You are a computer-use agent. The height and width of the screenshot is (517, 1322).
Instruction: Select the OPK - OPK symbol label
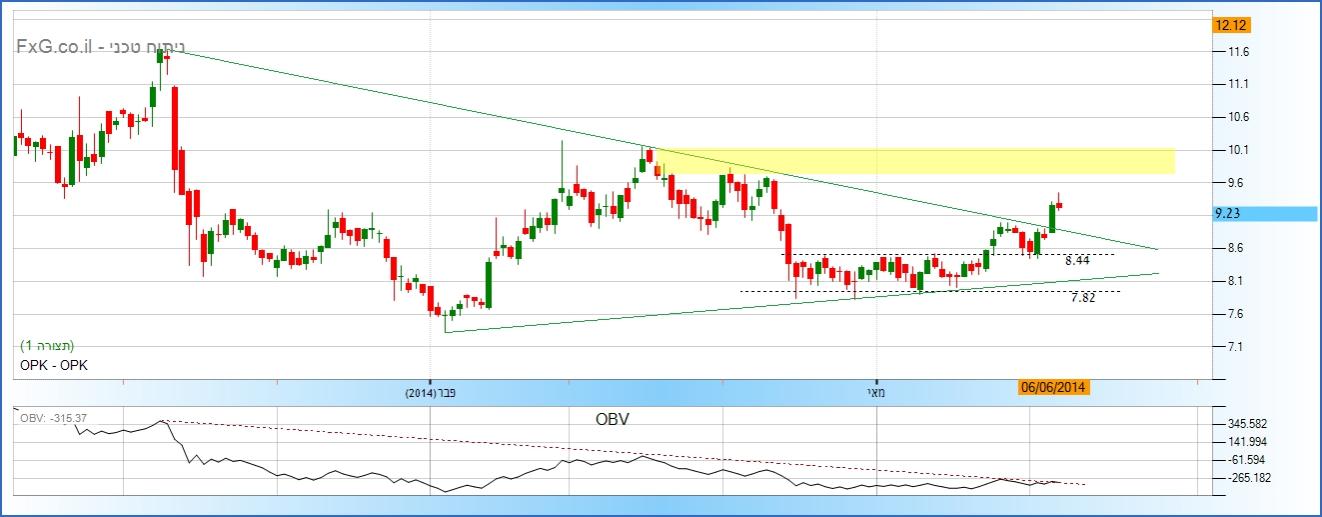[53, 365]
